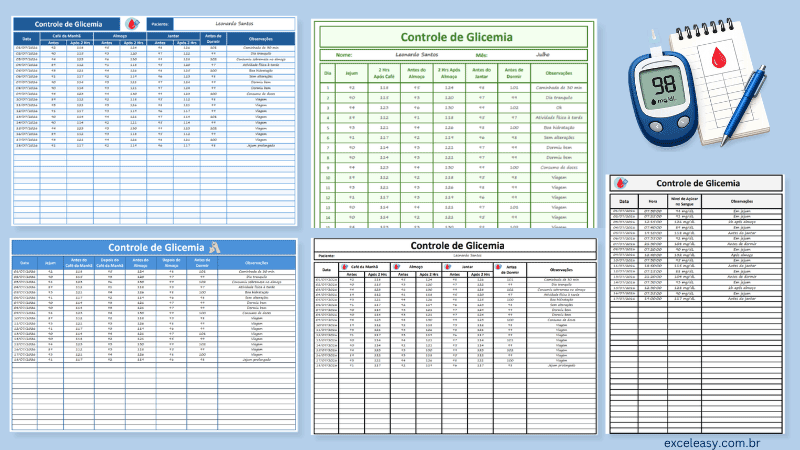Select the Controle de Glicemia title in bottom-left blue sheet
800x450 pixels.
[156, 247]
